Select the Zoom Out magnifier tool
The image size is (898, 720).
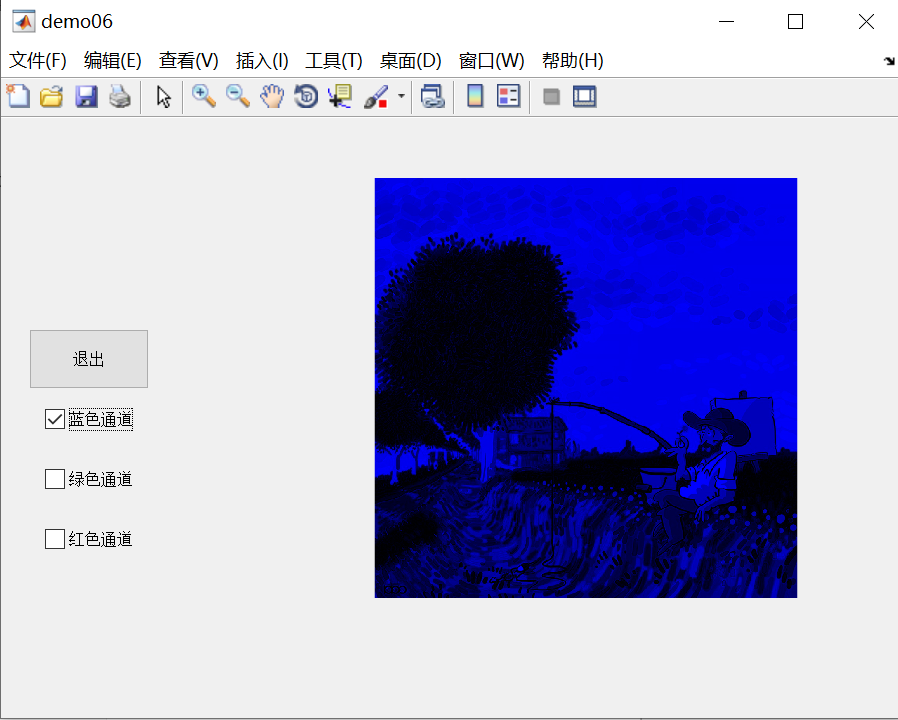[x=238, y=96]
